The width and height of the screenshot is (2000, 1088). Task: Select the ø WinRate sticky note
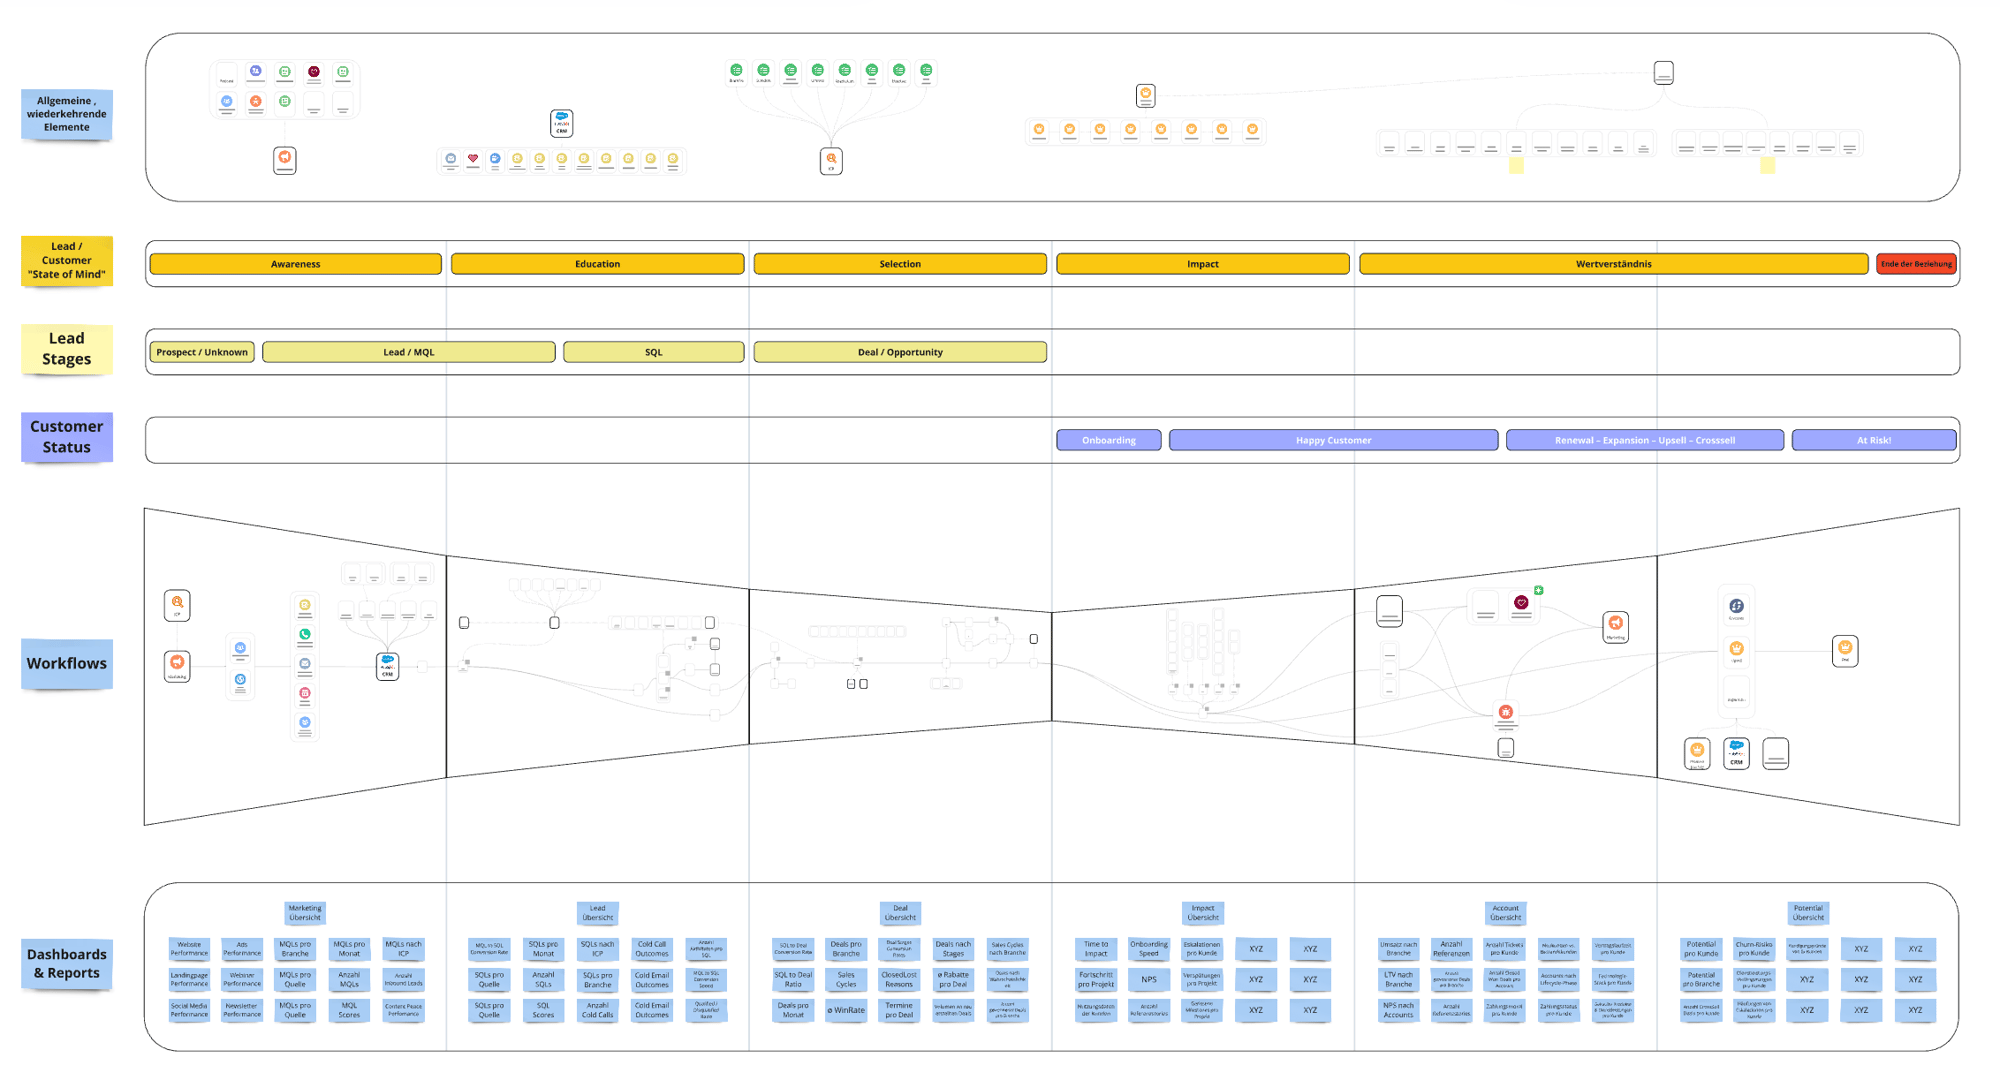pyautogui.click(x=846, y=1010)
